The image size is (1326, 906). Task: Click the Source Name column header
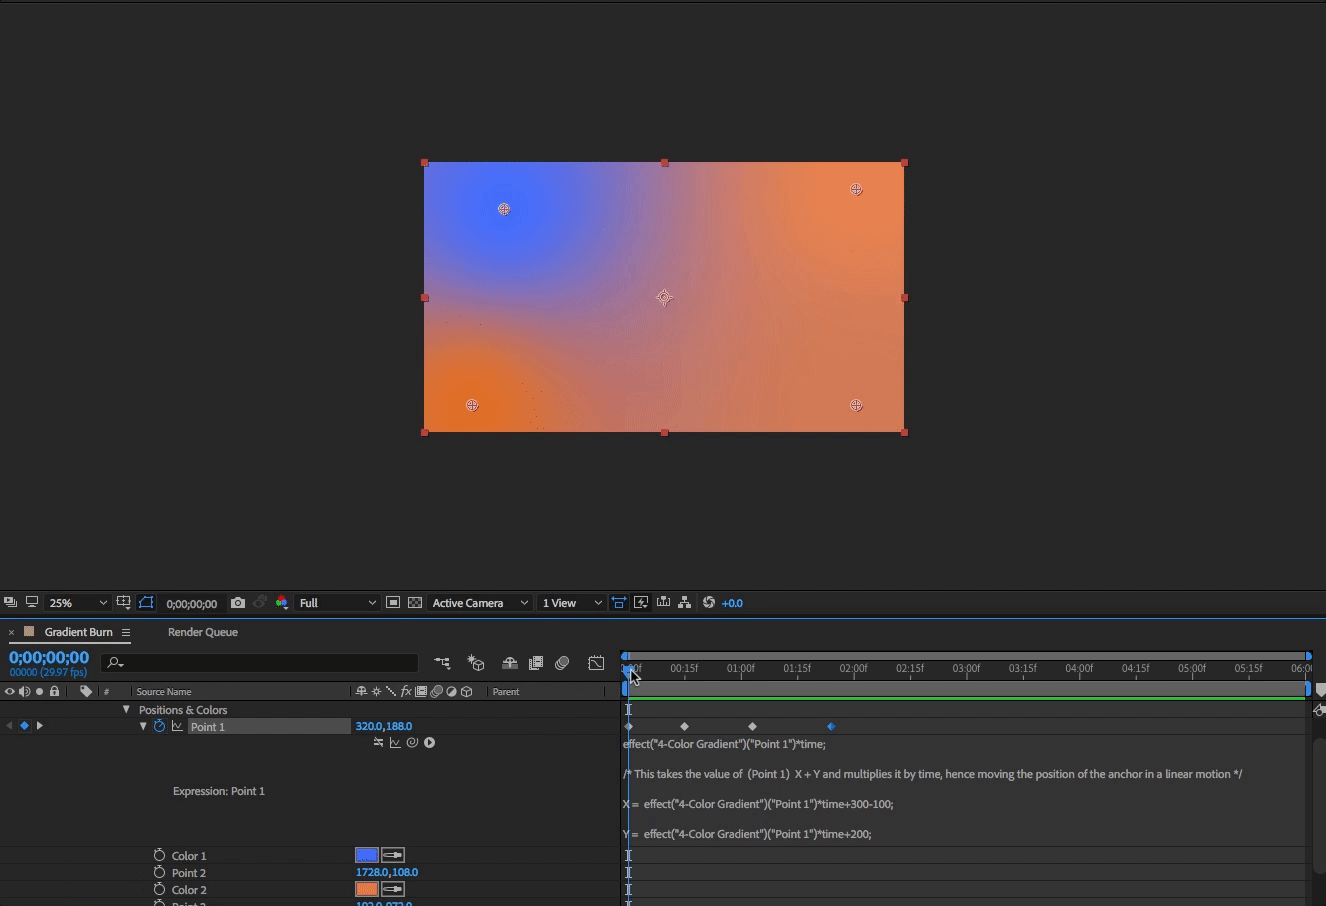click(164, 692)
